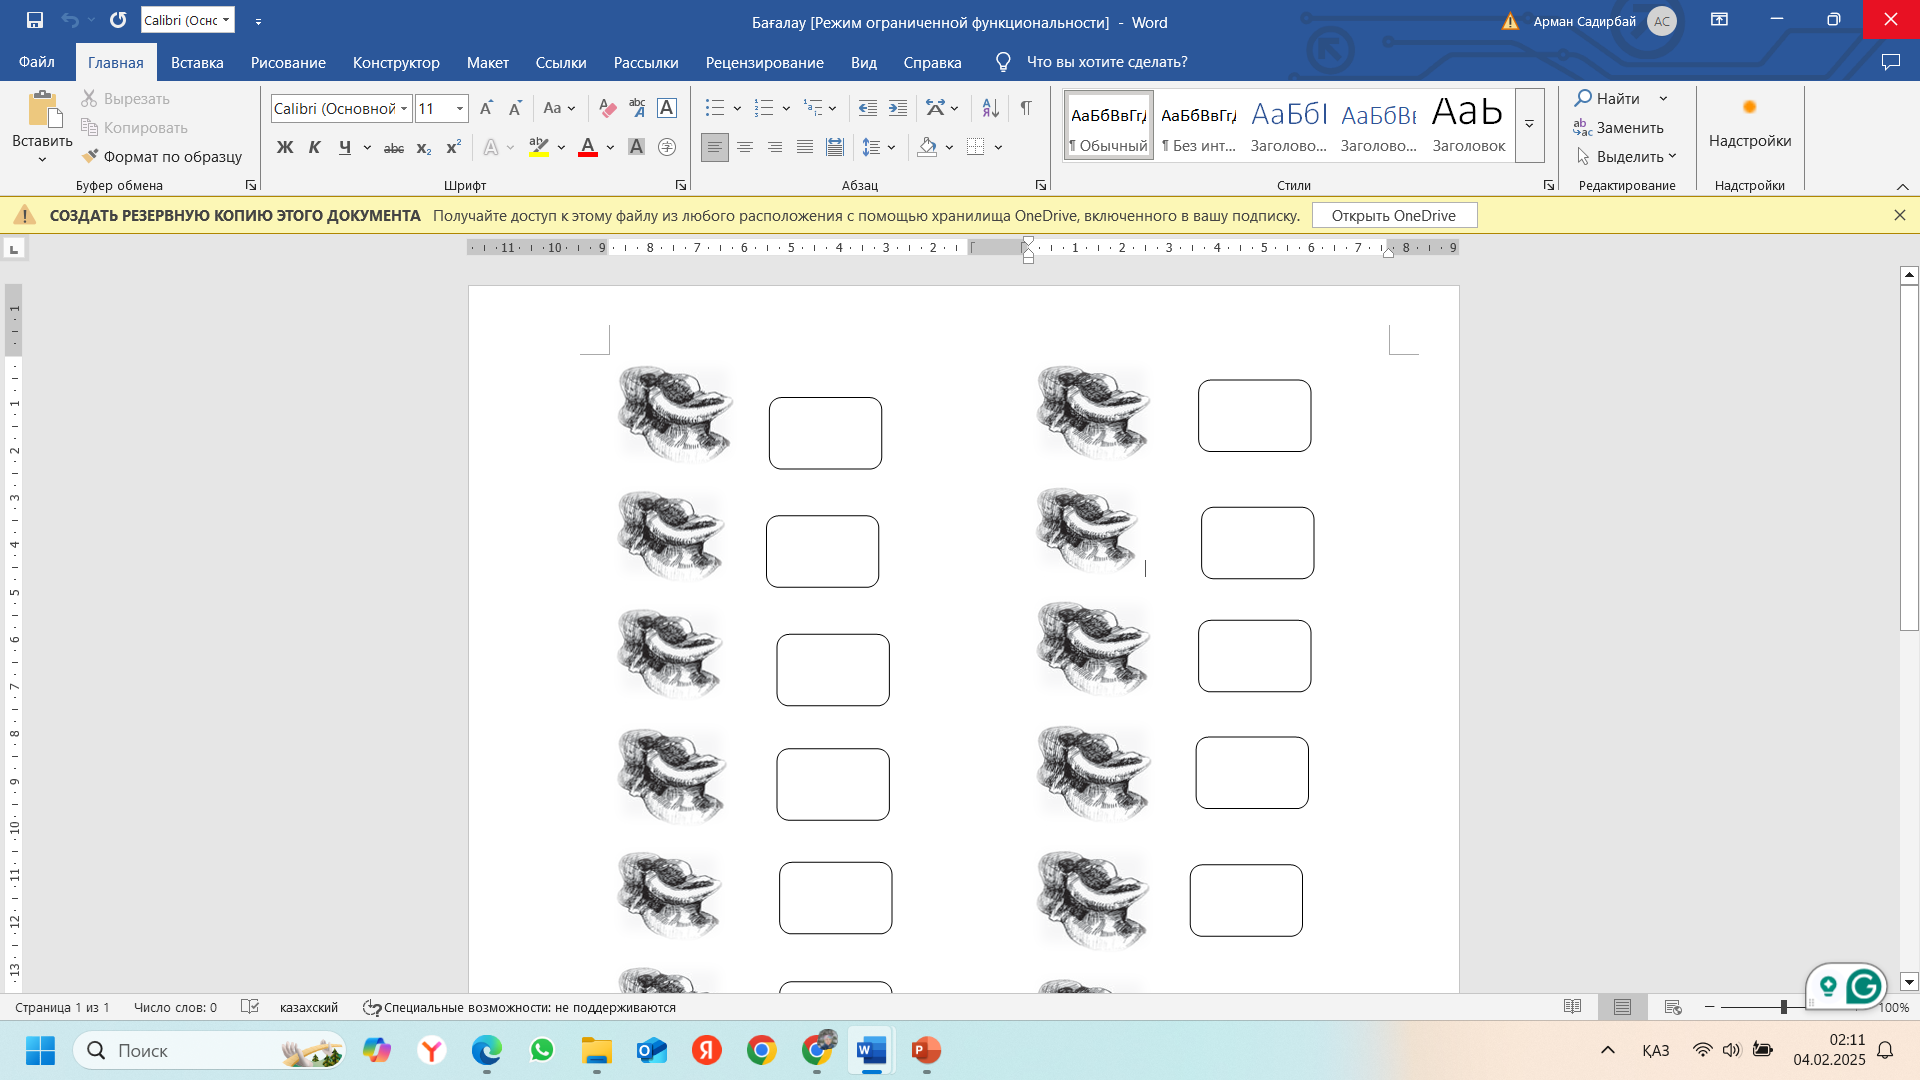Toggle Bold formatting button
Image resolution: width=1920 pixels, height=1080 pixels.
[285, 147]
